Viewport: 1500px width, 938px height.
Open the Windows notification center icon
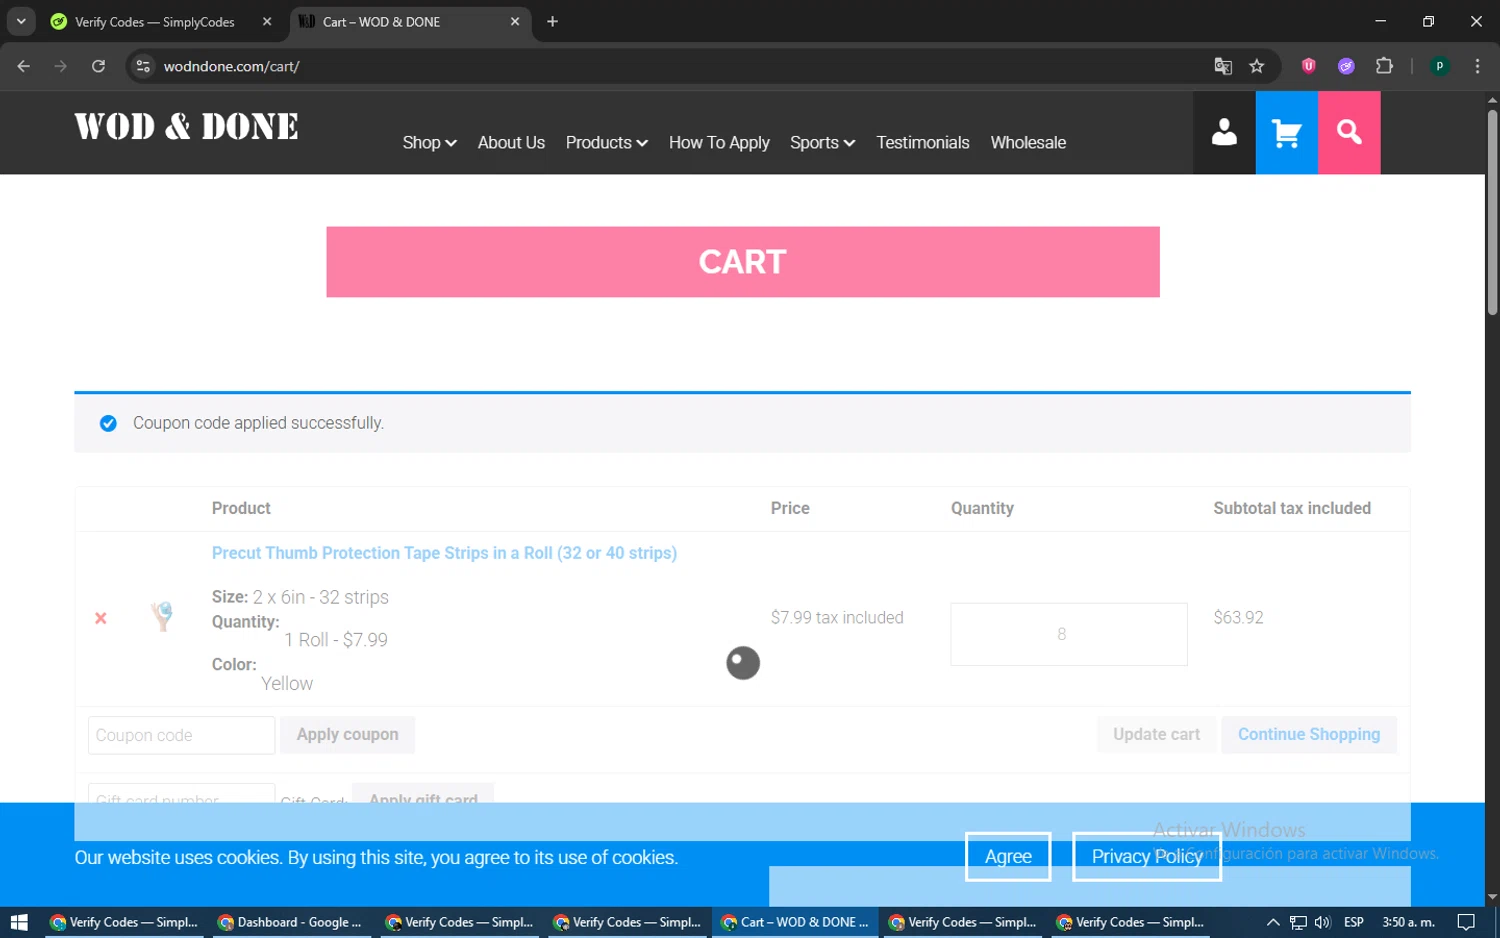coord(1466,922)
